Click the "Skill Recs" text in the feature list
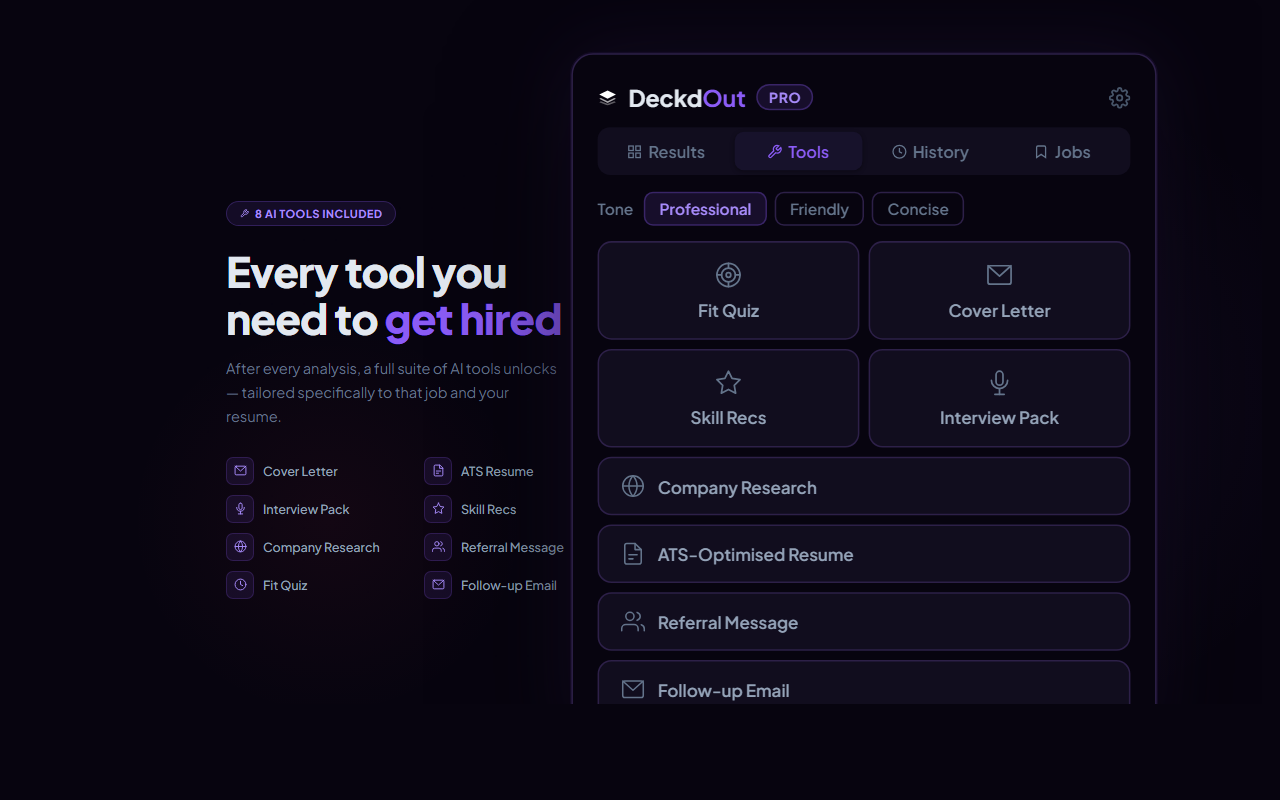Viewport: 1280px width, 800px height. pos(488,509)
